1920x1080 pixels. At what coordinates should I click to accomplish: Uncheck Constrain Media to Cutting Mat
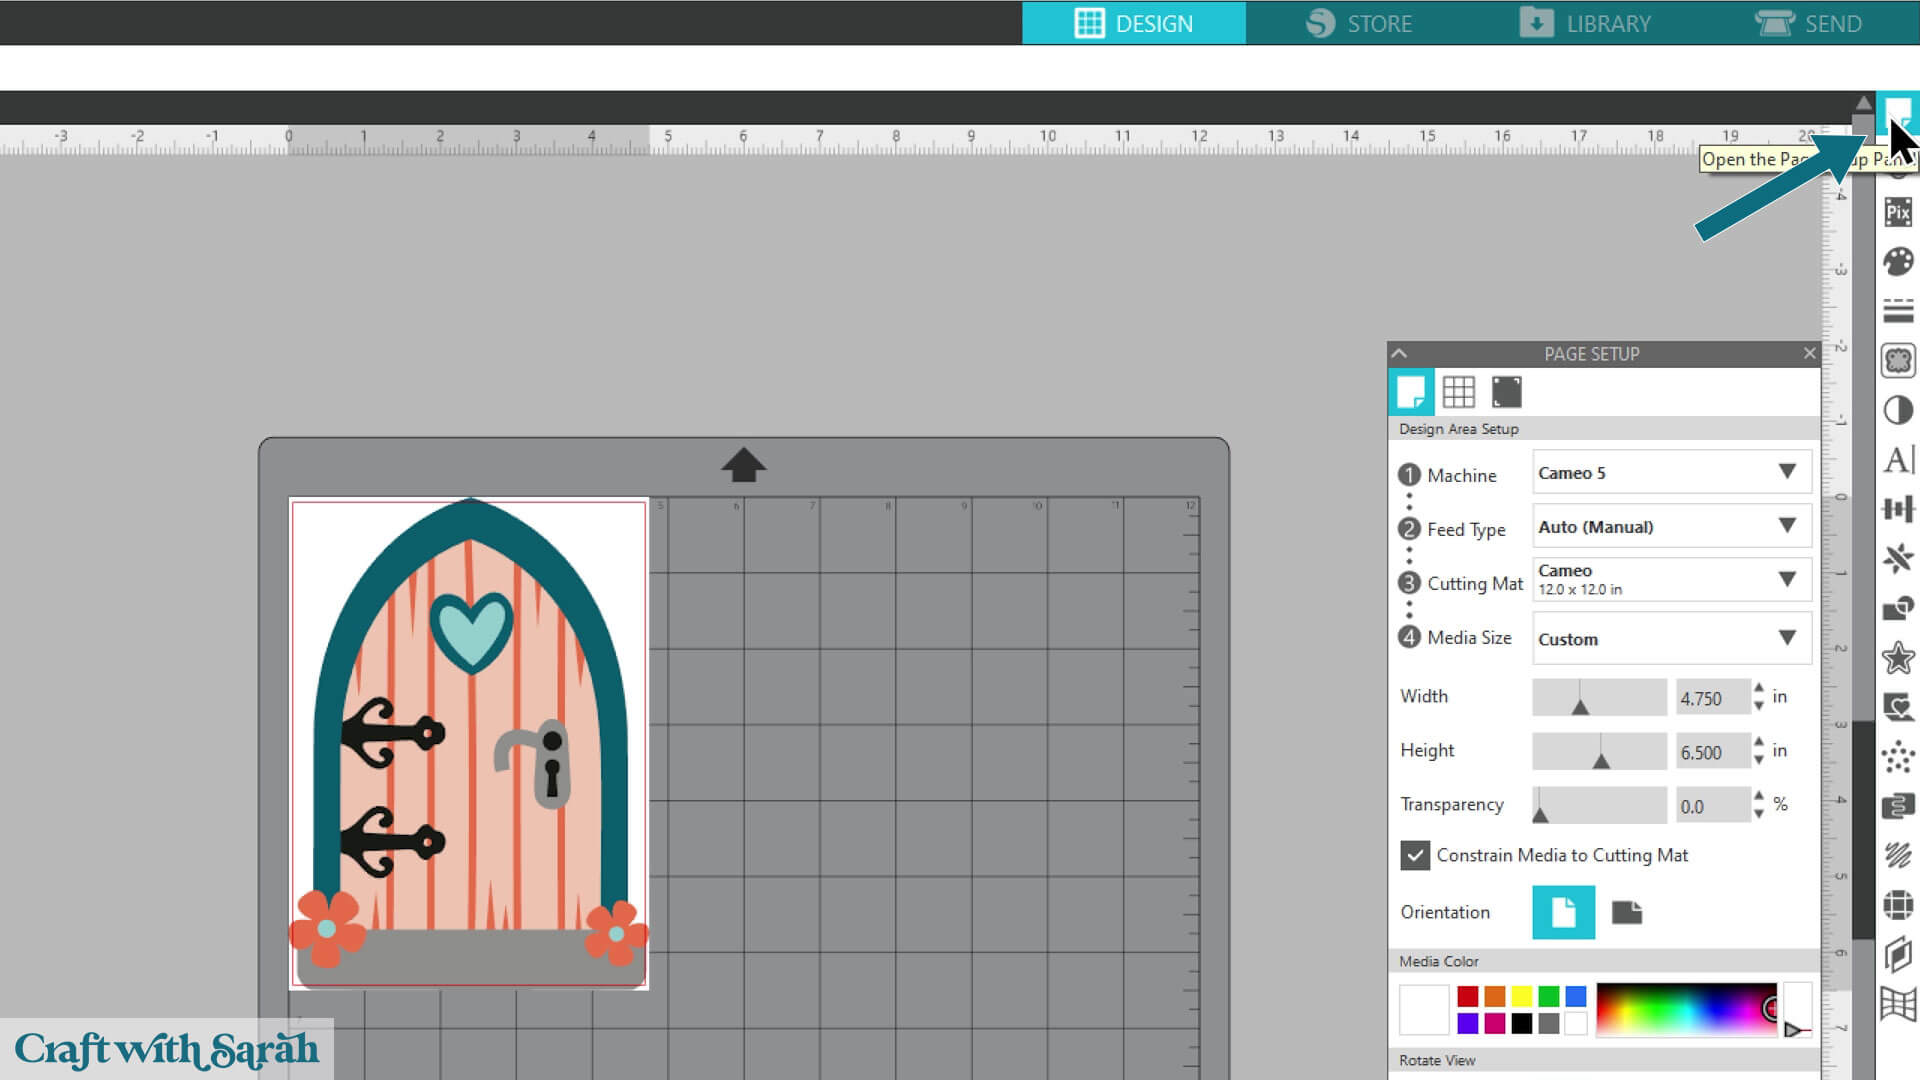1414,855
